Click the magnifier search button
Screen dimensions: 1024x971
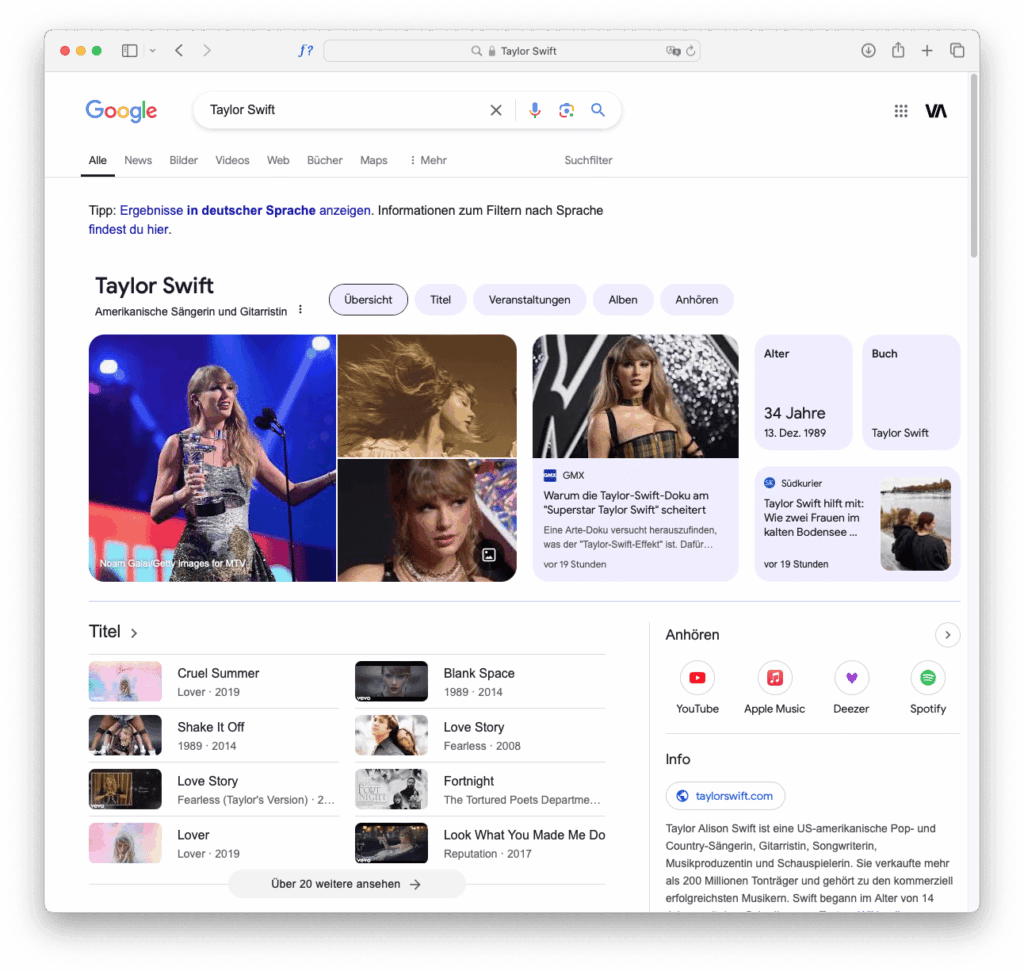598,110
